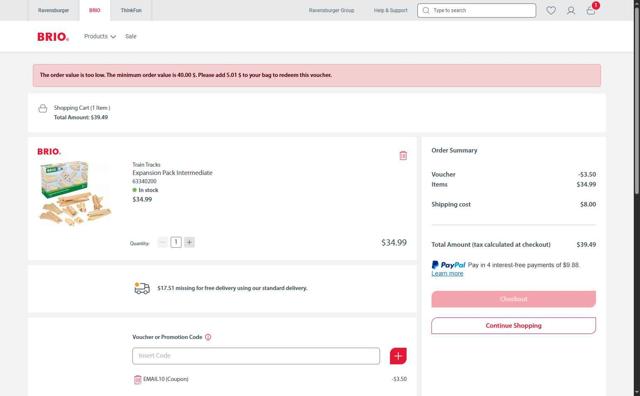
Task: Click the delivery truck icon
Action: coord(142,288)
